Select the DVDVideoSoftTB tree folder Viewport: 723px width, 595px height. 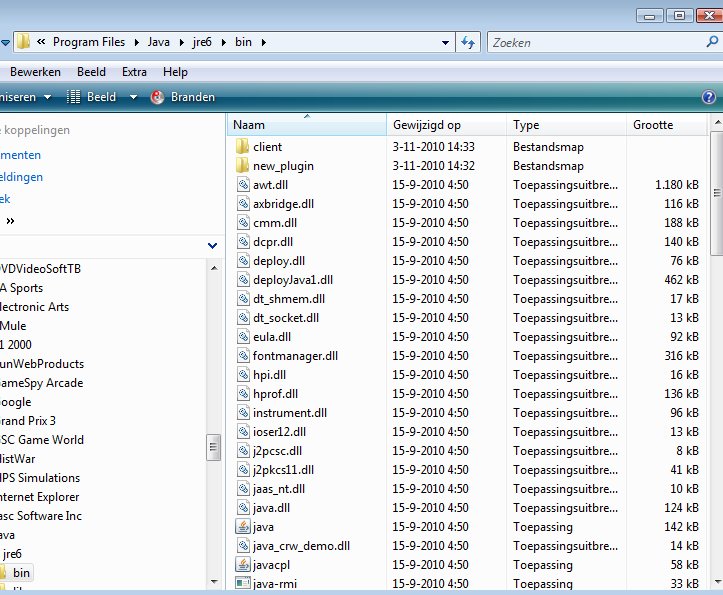coord(40,268)
